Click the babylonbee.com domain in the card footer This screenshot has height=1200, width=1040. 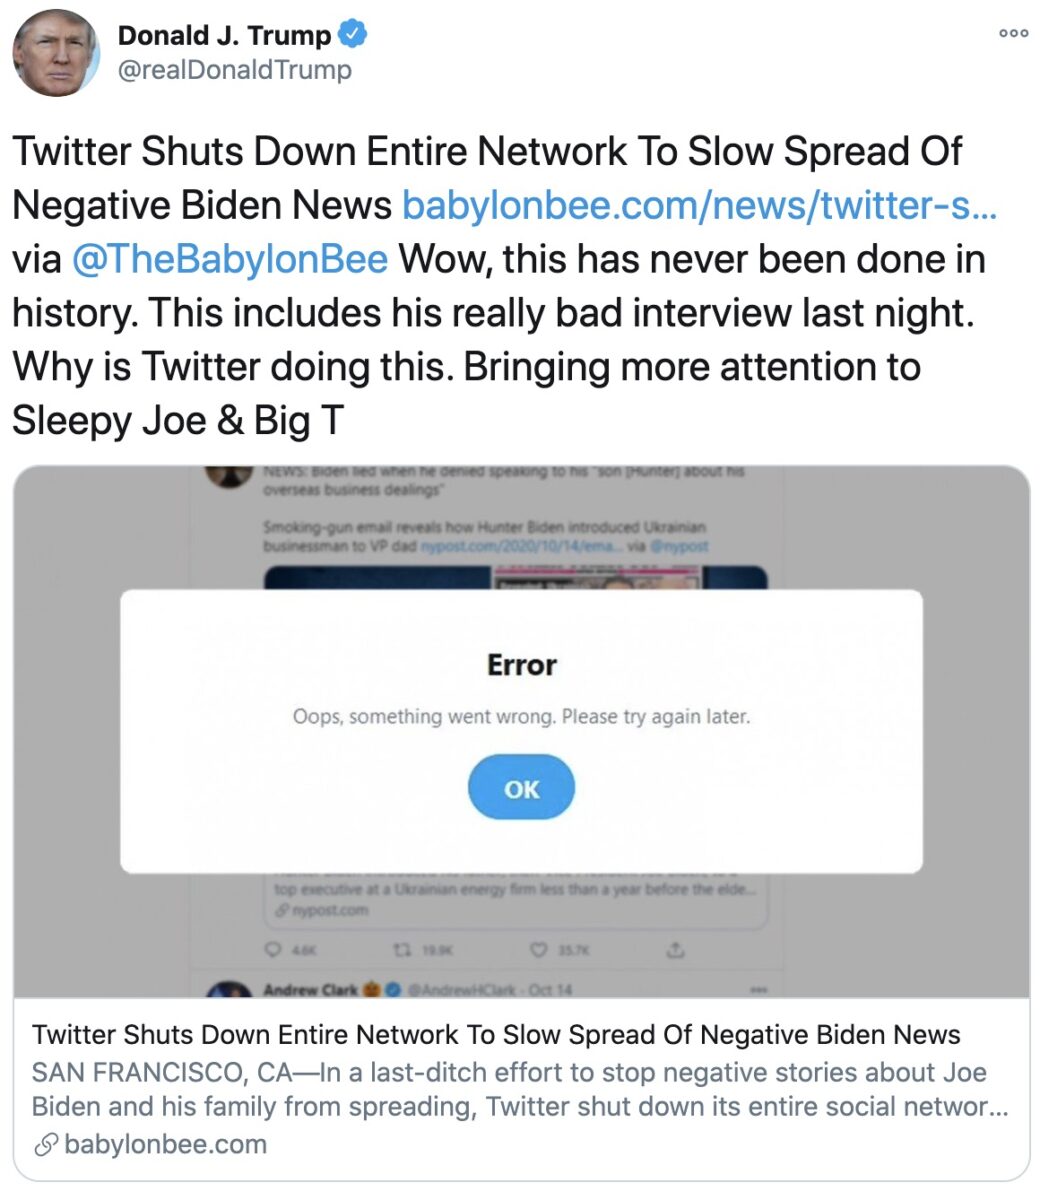point(165,1145)
